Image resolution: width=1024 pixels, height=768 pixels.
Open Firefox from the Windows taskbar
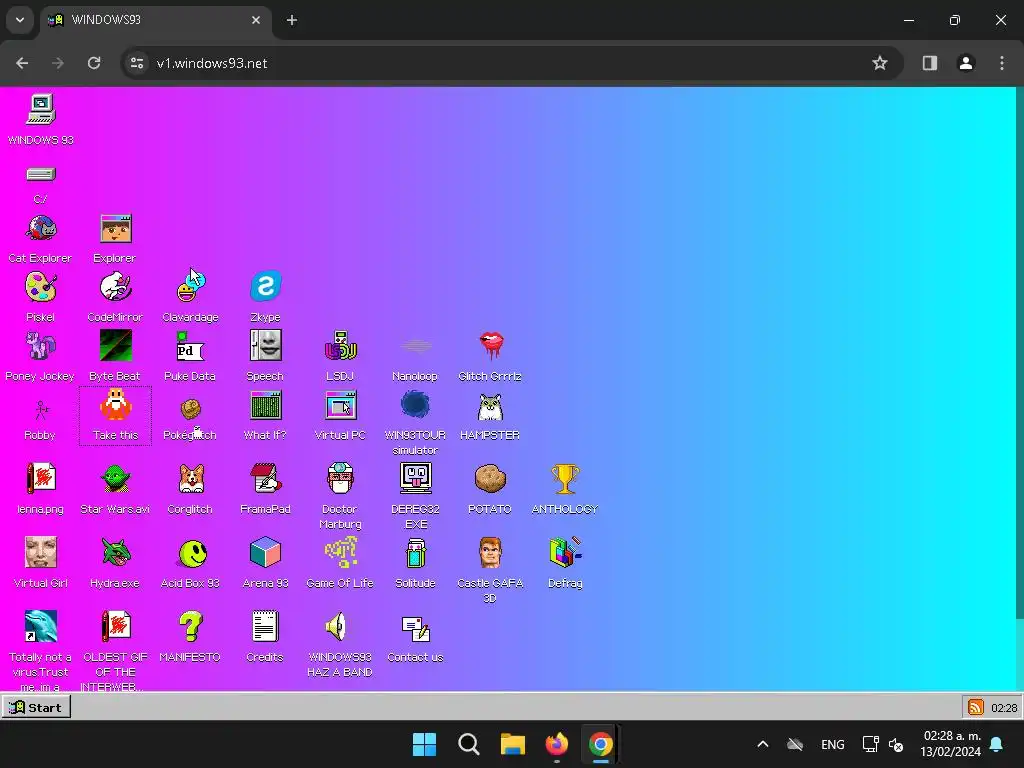tap(556, 744)
